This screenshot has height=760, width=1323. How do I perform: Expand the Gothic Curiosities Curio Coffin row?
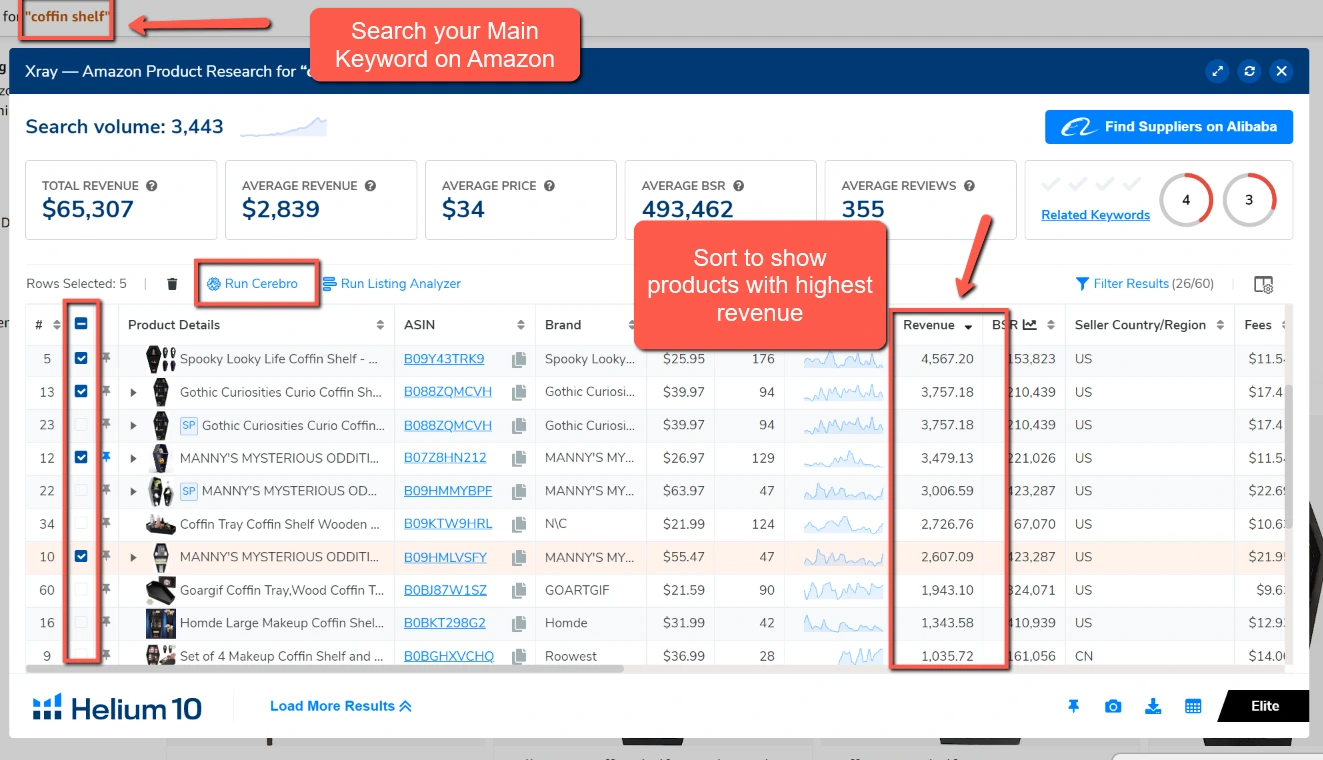[133, 391]
